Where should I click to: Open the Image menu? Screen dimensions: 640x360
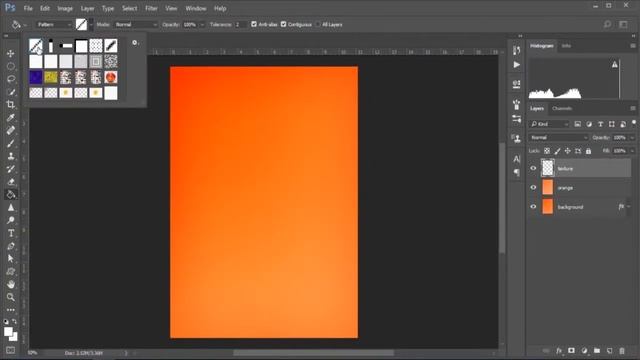(x=65, y=8)
